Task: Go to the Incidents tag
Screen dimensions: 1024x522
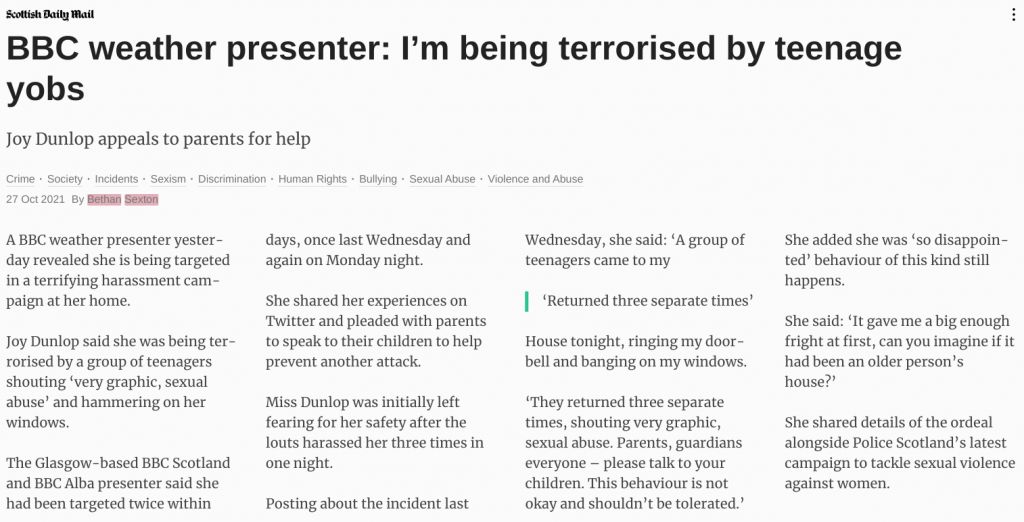Action: click(x=116, y=179)
